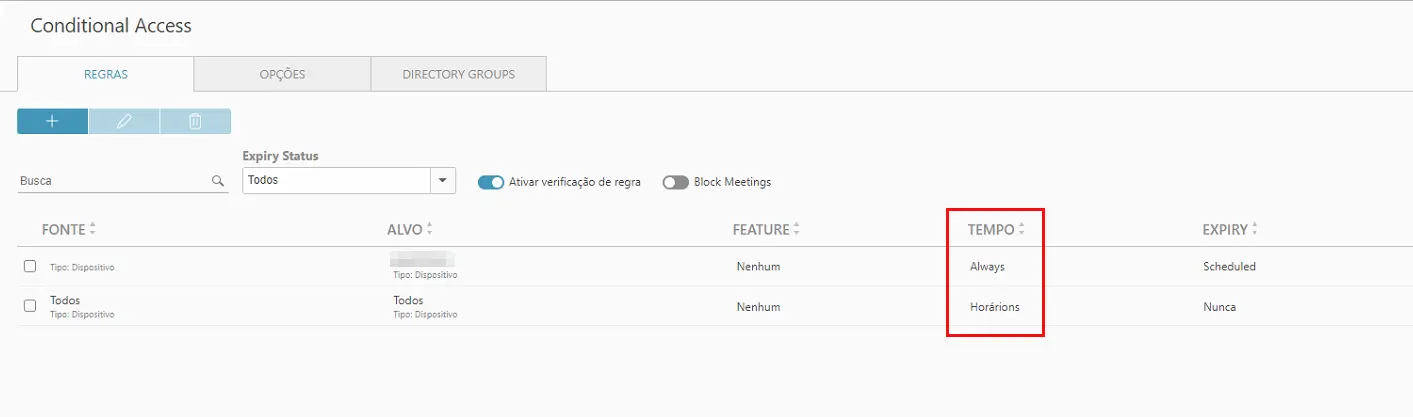Sort rules by FEATURE column arrows
Screen dimensions: 1413x417
coord(797,229)
